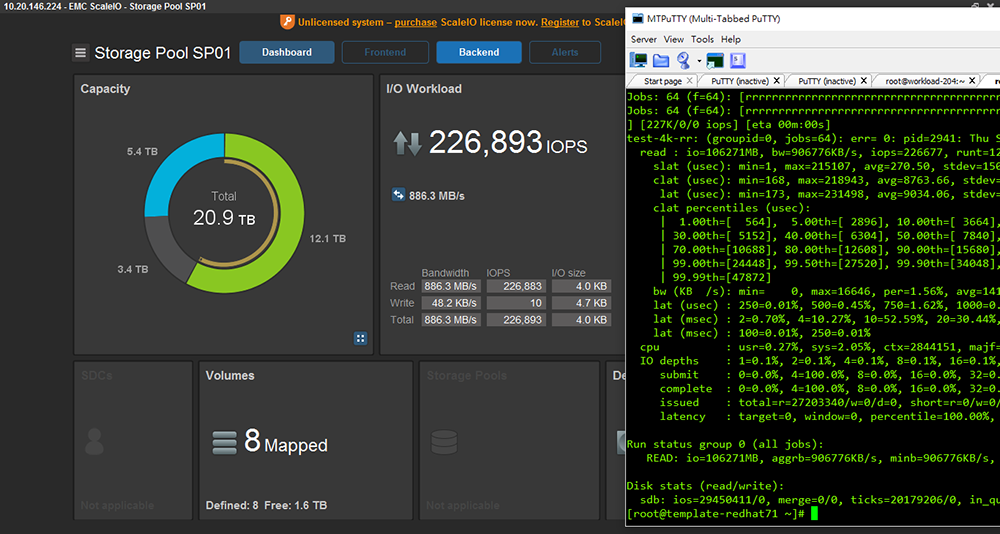Click the test-4k-rr job line in terminal
The width and height of the screenshot is (1000, 534).
coord(813,138)
